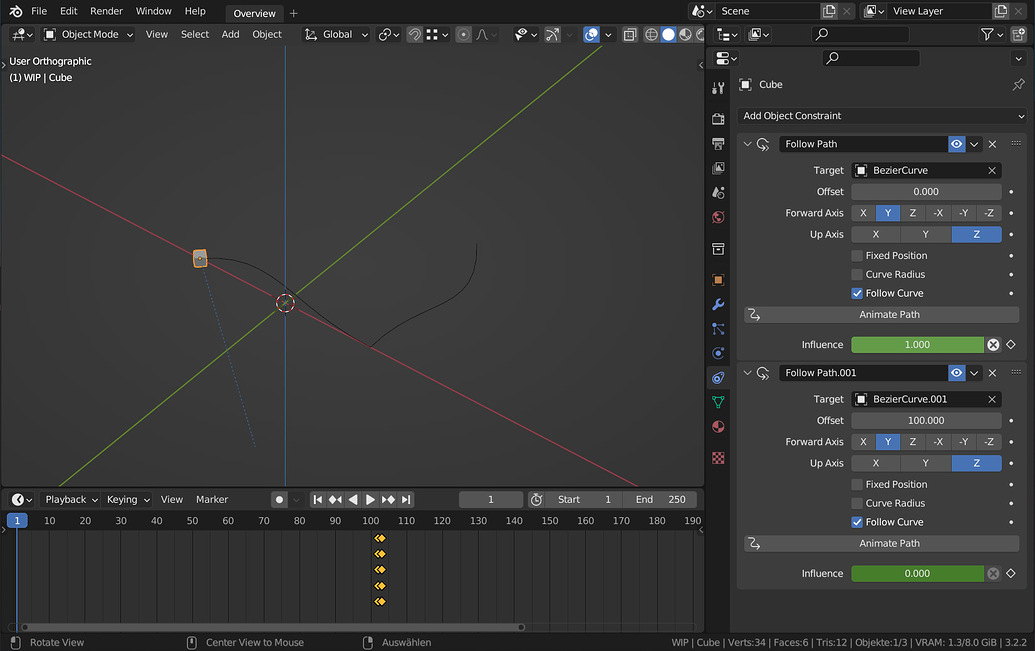Screen dimensions: 1035x651
Task: Open the Output properties tab
Action: pyautogui.click(x=718, y=143)
